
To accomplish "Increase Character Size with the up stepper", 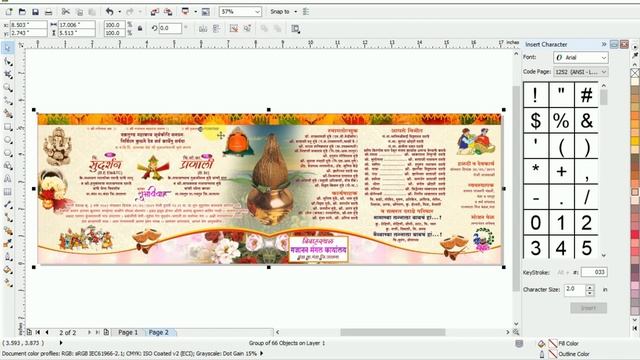I will coord(589,287).
